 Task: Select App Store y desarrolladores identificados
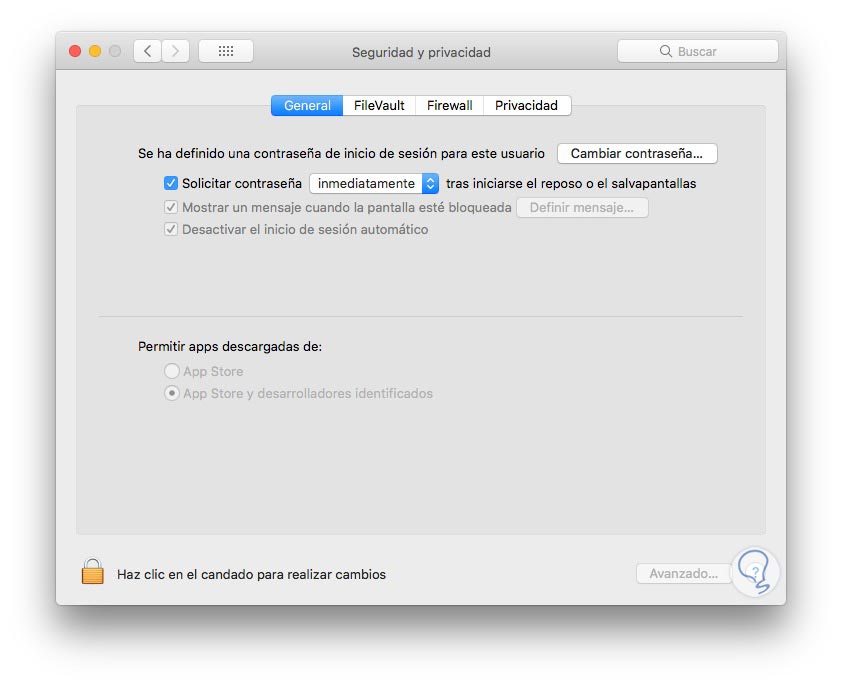[x=172, y=393]
